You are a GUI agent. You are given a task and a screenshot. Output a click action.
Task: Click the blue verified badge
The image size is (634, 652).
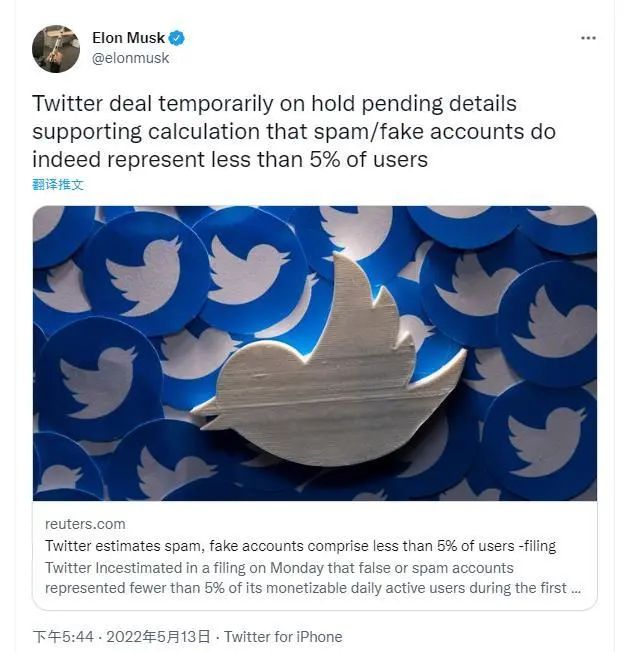click(x=177, y=39)
